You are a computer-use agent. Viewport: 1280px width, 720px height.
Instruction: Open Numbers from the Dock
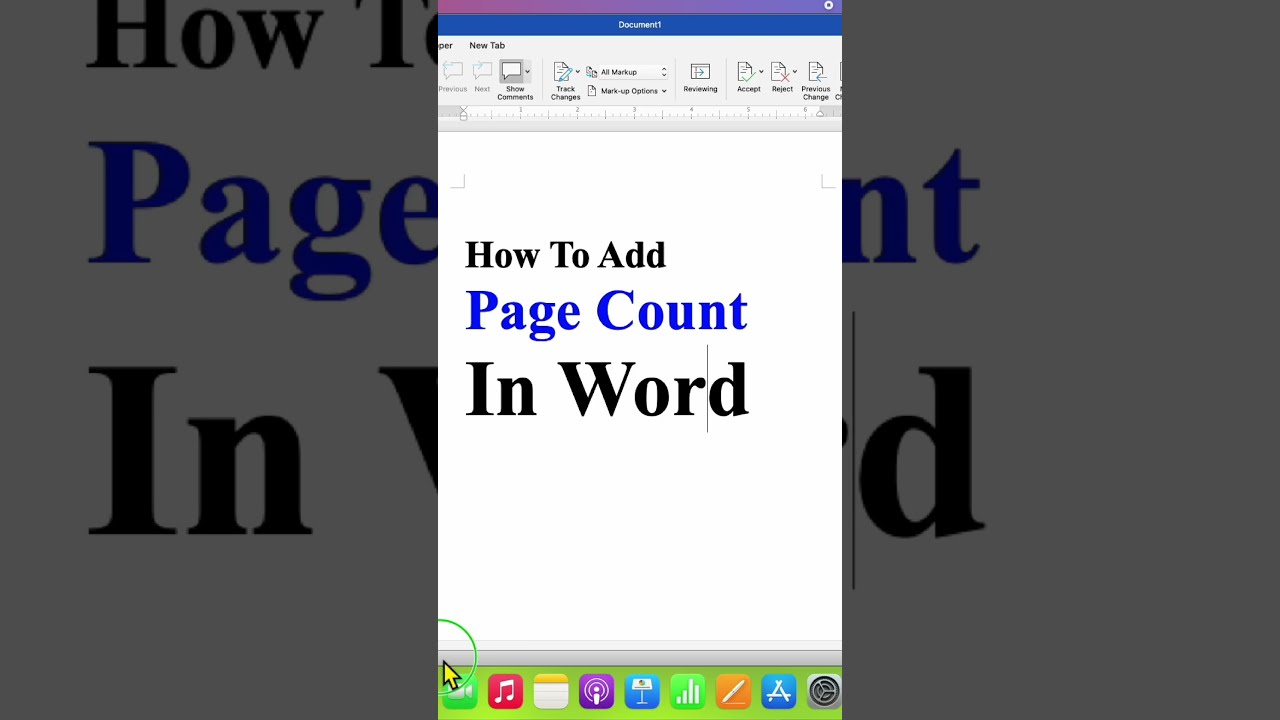point(687,691)
